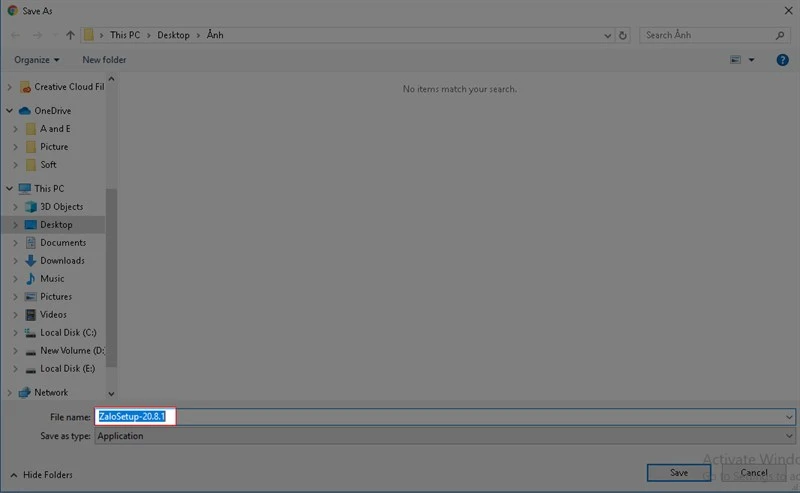Open the Help question mark icon
This screenshot has height=493, width=800.
coord(782,60)
